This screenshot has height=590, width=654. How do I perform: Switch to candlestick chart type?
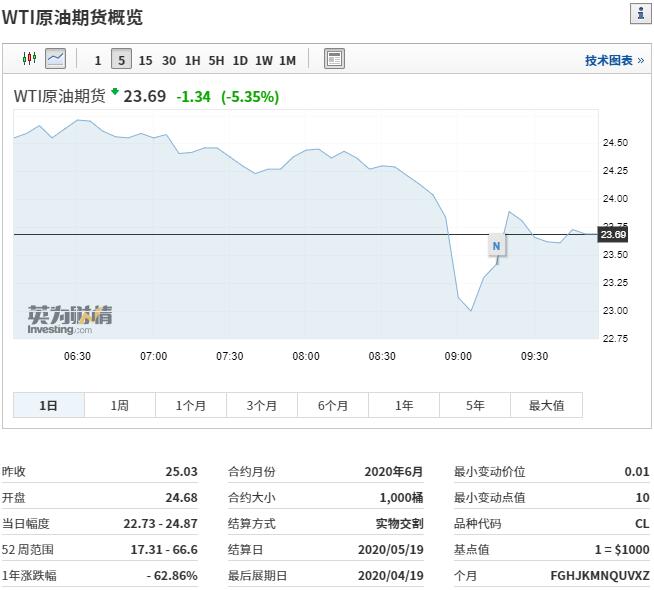[29, 59]
